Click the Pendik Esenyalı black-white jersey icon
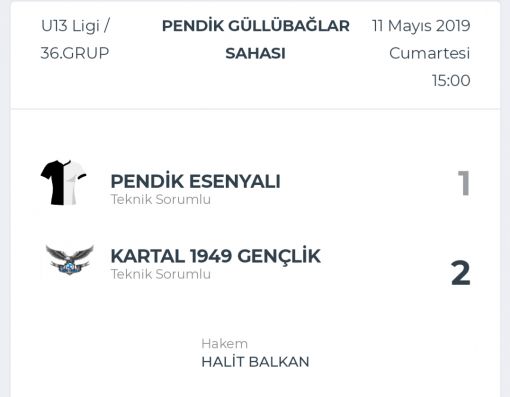The image size is (510, 397). click(x=63, y=183)
